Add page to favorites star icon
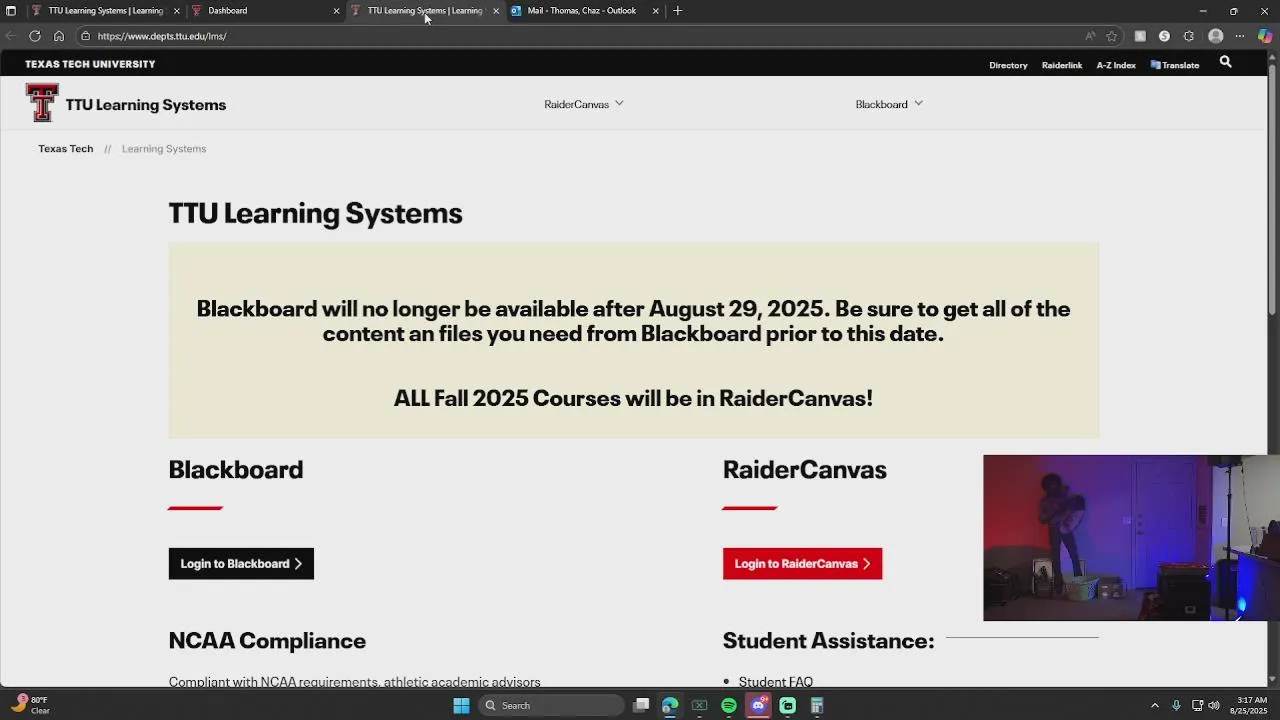Image resolution: width=1280 pixels, height=720 pixels. (x=1111, y=36)
